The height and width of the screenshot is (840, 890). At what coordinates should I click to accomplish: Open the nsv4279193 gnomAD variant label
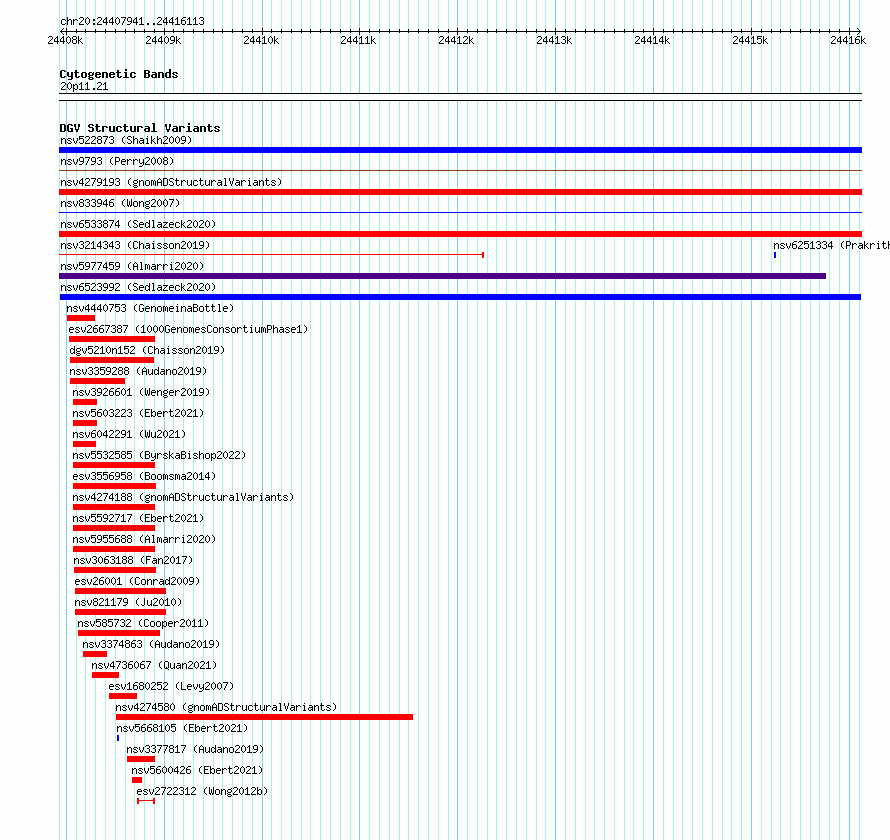171,182
